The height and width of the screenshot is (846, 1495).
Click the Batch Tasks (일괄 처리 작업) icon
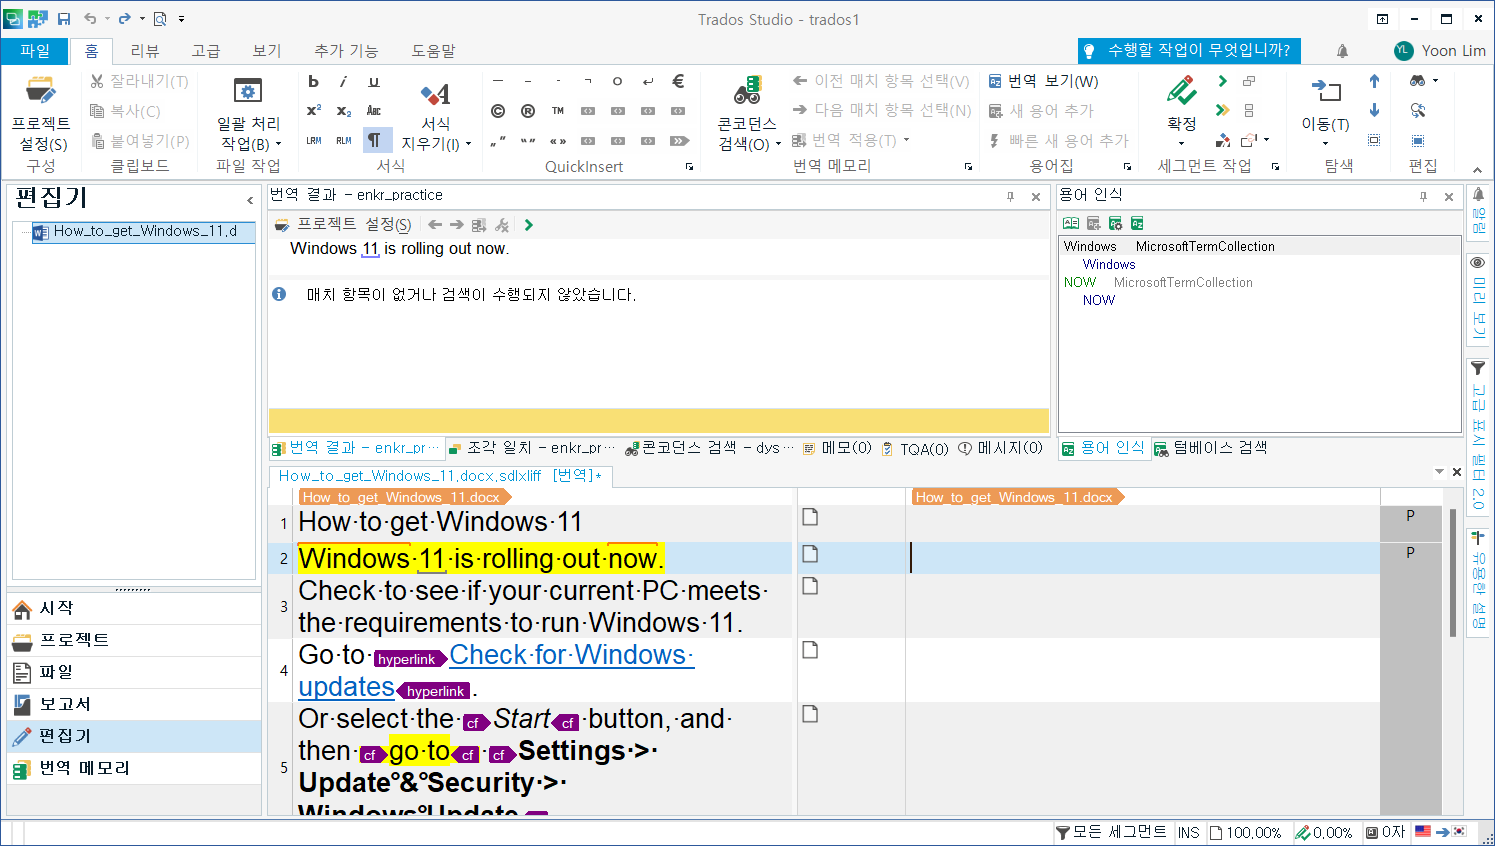click(247, 91)
